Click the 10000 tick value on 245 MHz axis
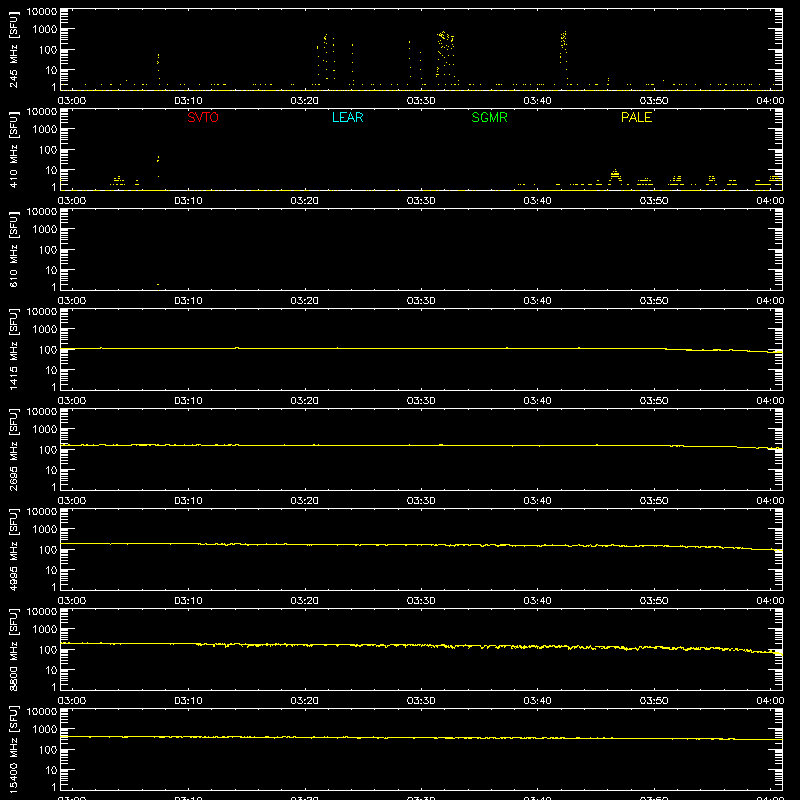 (x=42, y=12)
